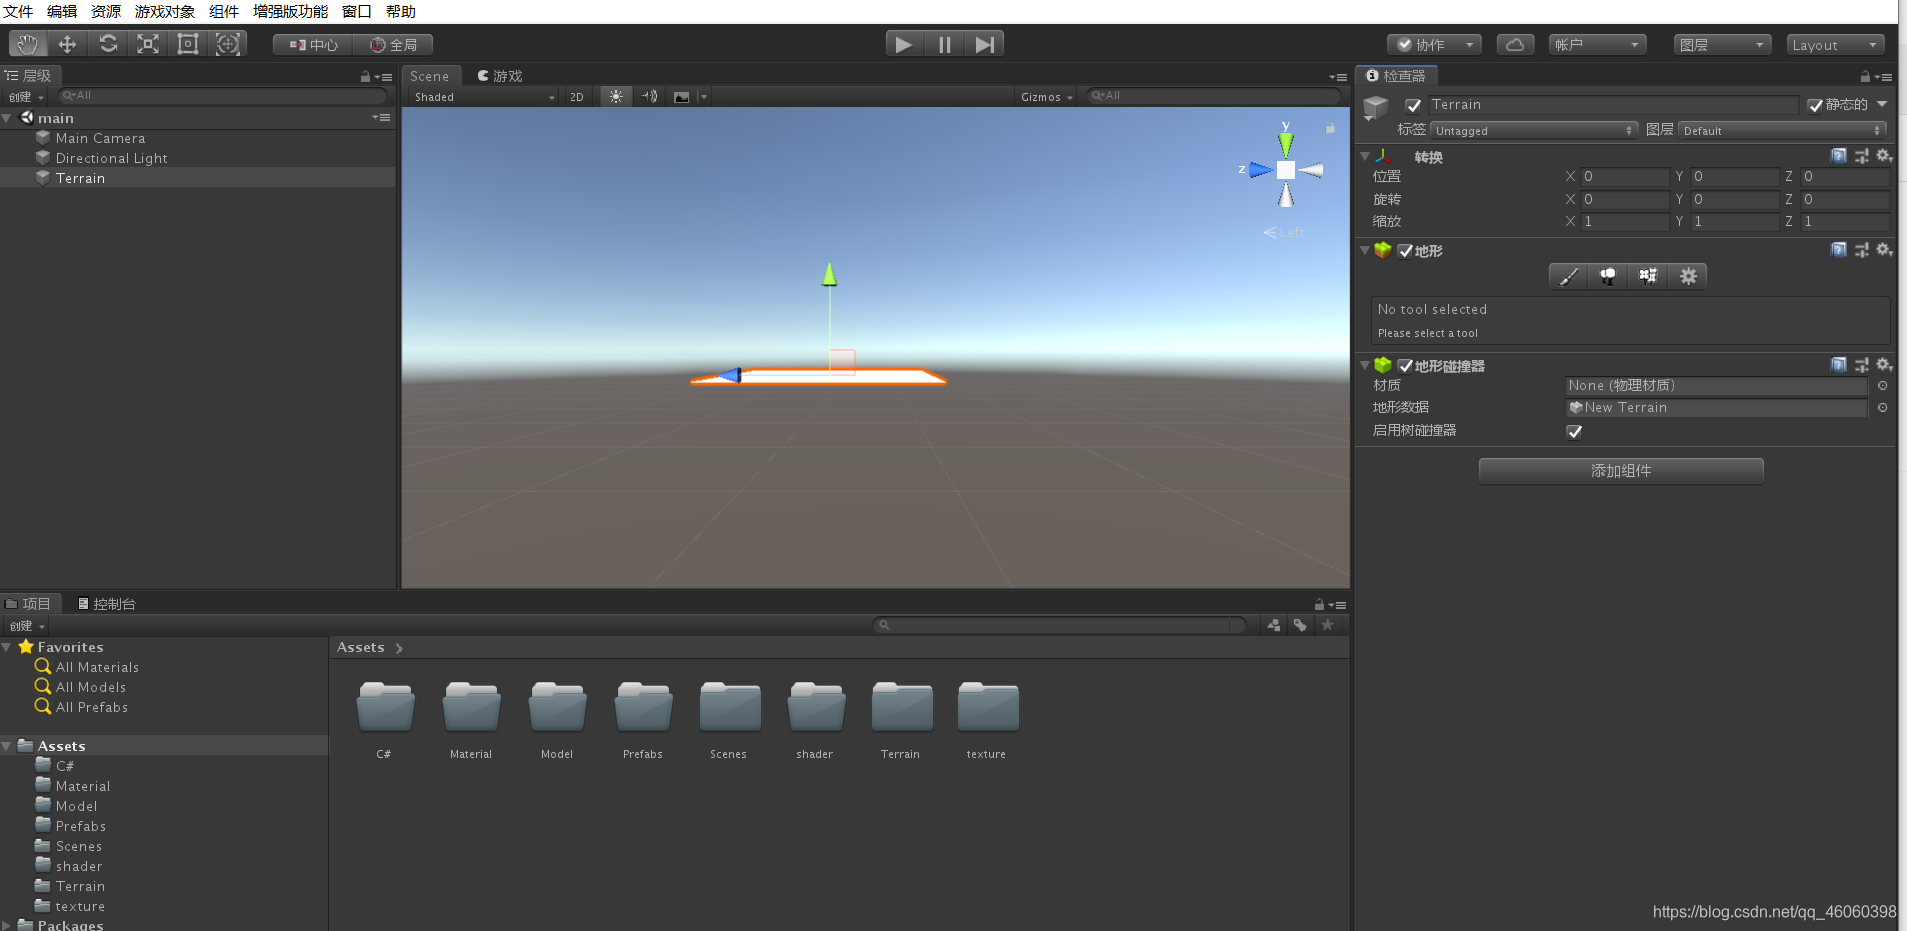Expand the Packages tree node

pos(7,925)
